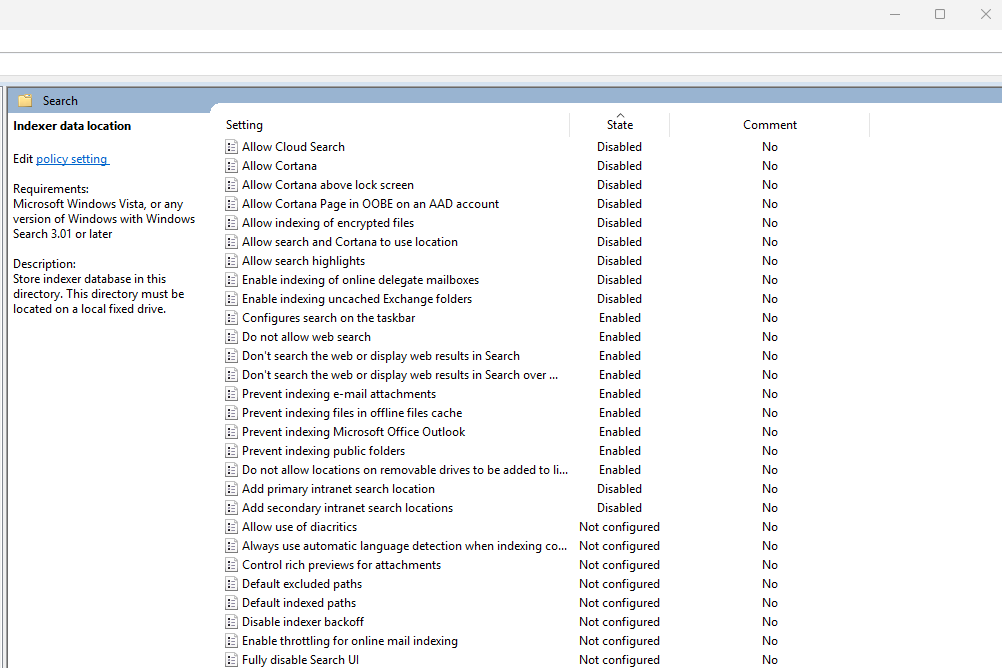Click icon beside Default indexed paths

231,603
